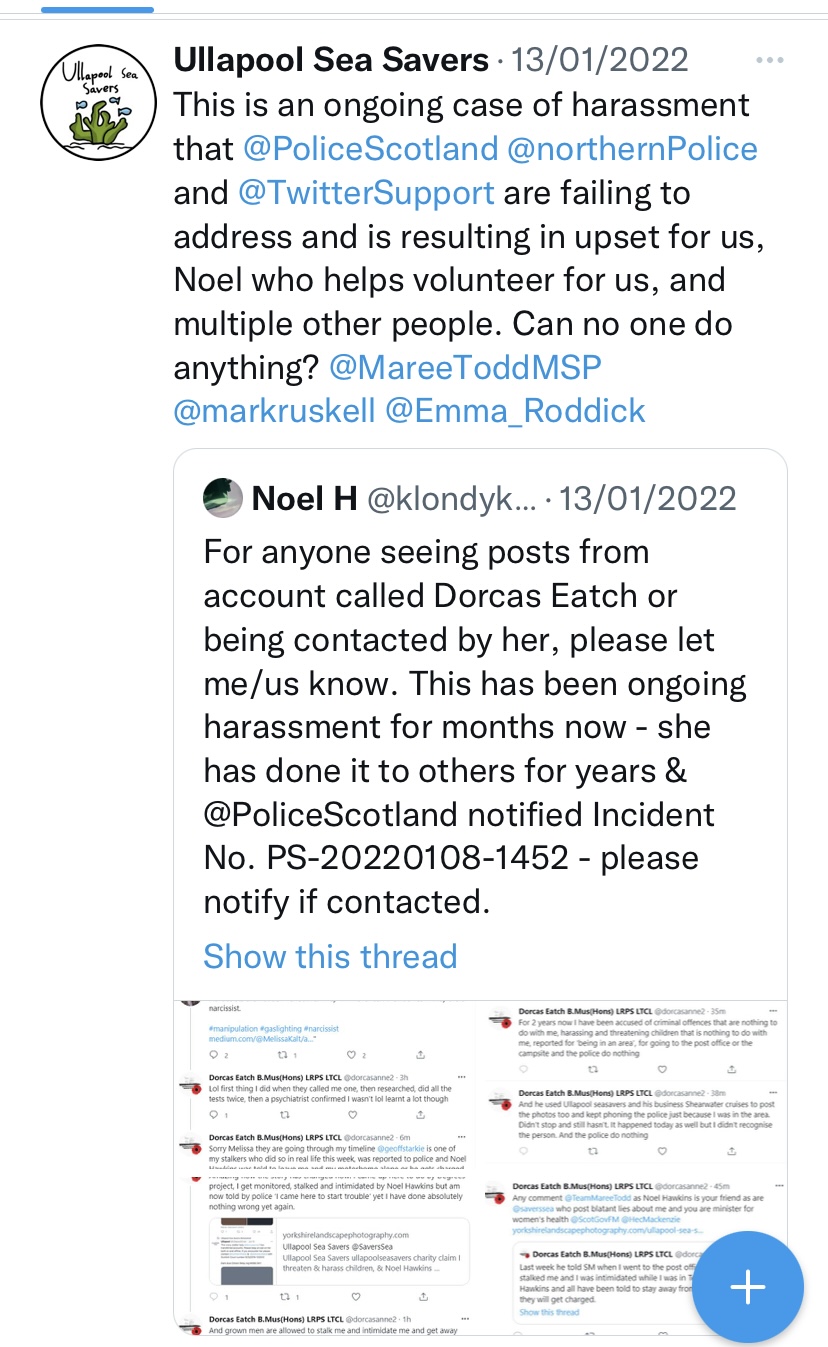Click the Show this thread link
The width and height of the screenshot is (828, 1347).
(x=330, y=956)
